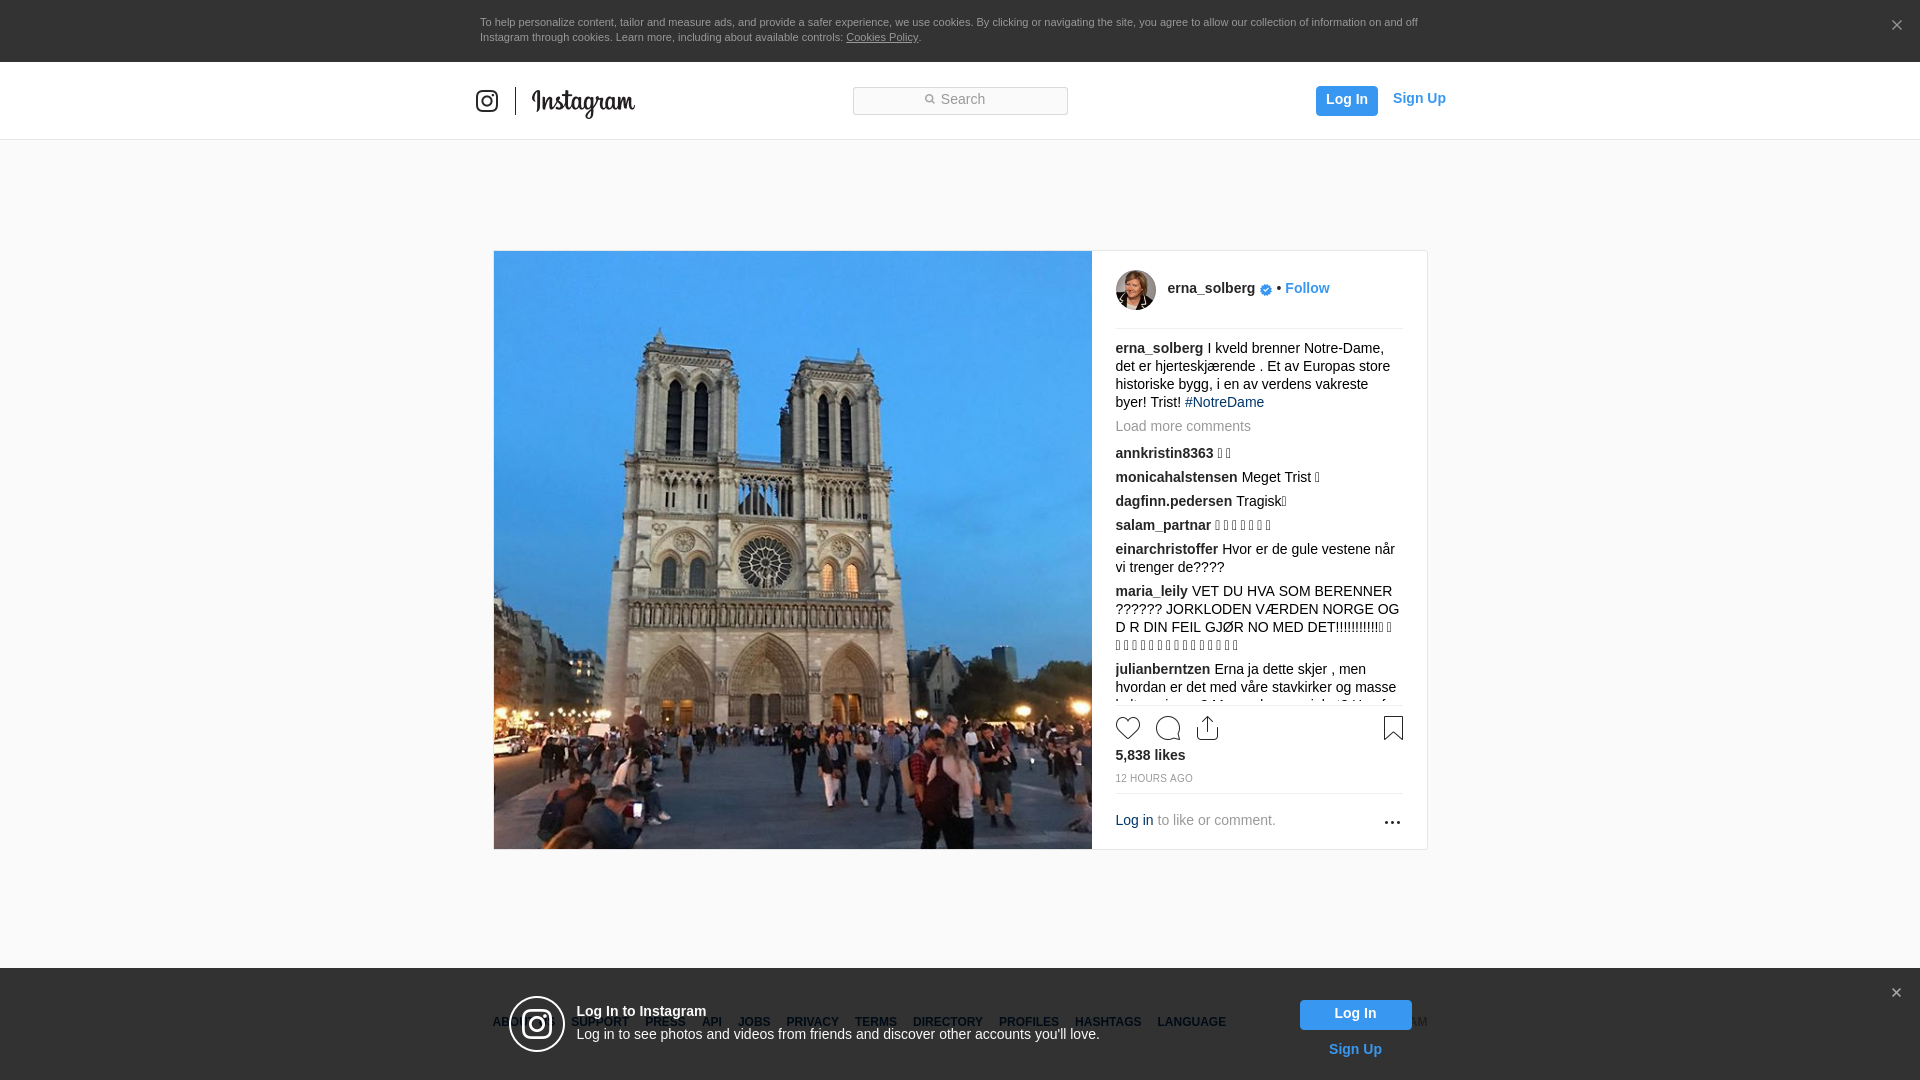Open salam_partnar commenter profile

tap(1163, 525)
